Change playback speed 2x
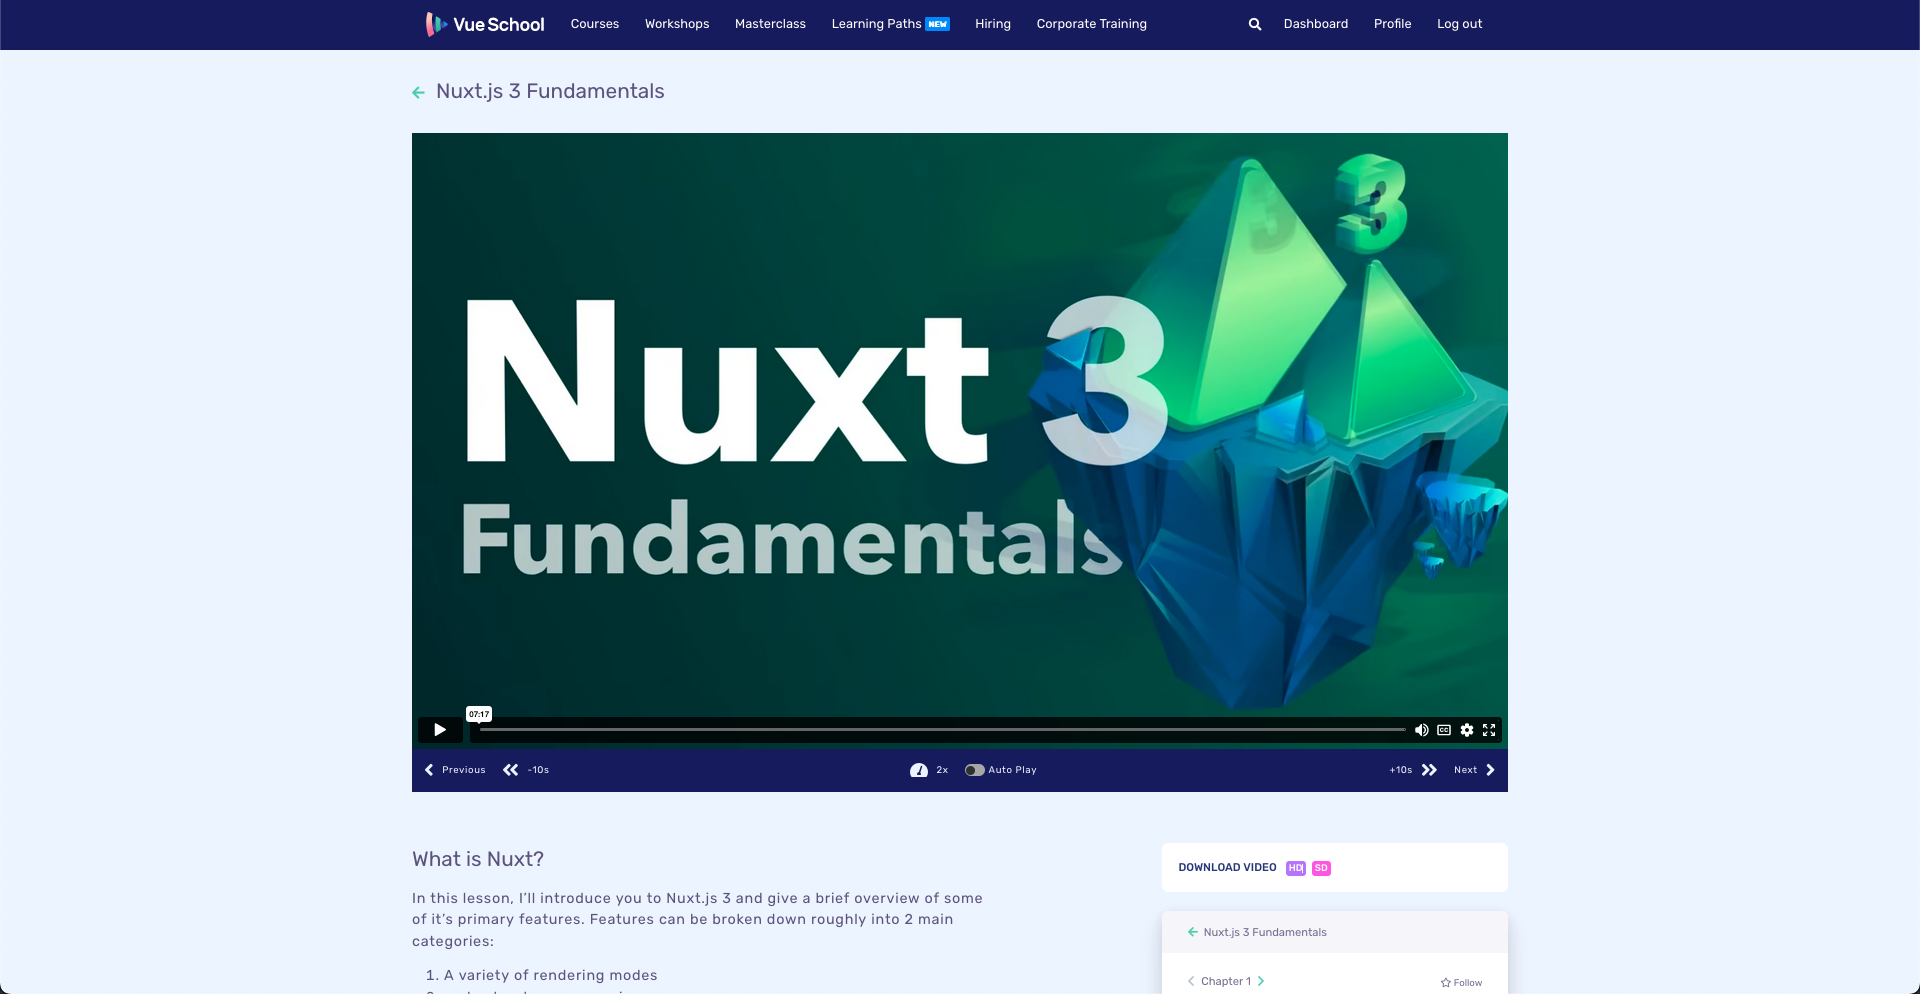This screenshot has width=1920, height=994. (929, 770)
